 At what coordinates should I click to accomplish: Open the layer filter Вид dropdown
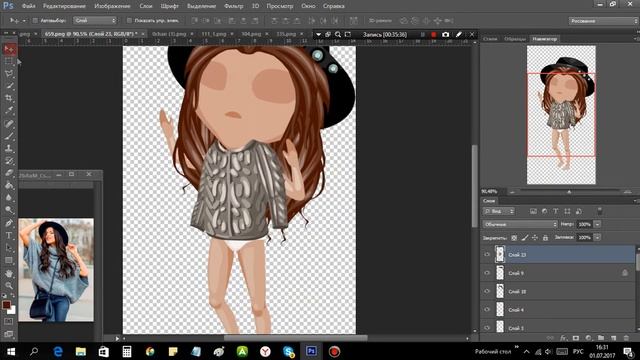(x=499, y=211)
